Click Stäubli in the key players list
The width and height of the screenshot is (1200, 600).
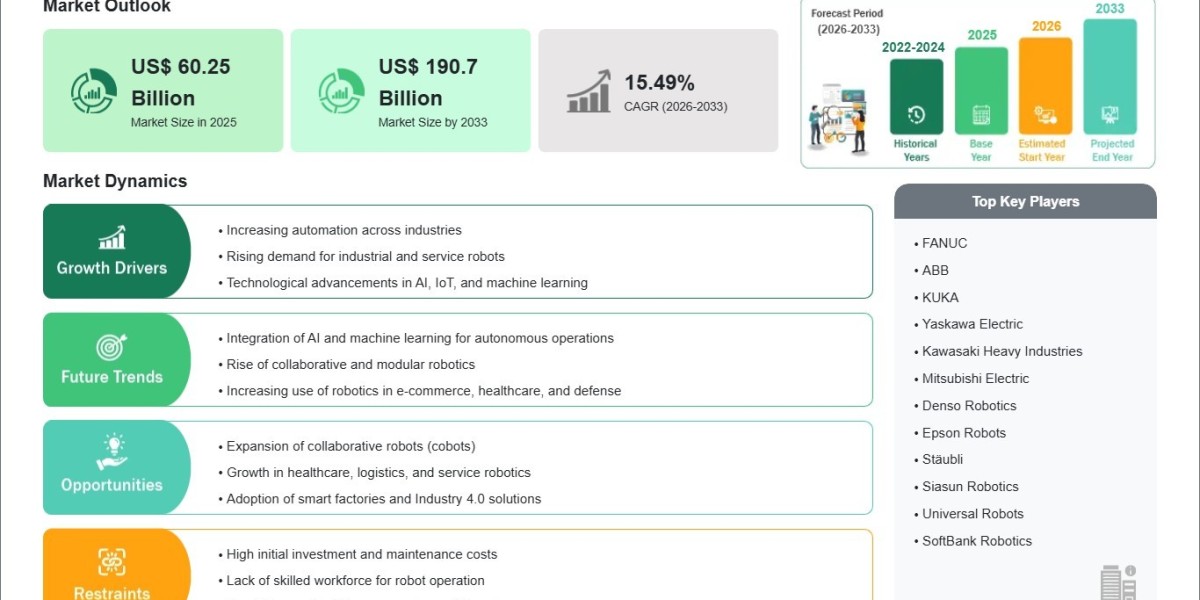click(944, 460)
